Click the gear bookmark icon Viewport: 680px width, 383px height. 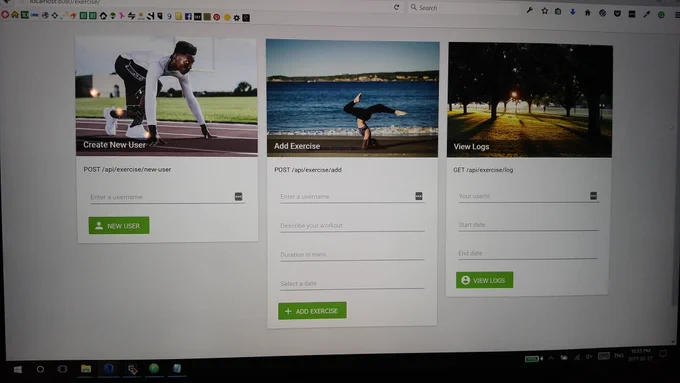[236, 18]
